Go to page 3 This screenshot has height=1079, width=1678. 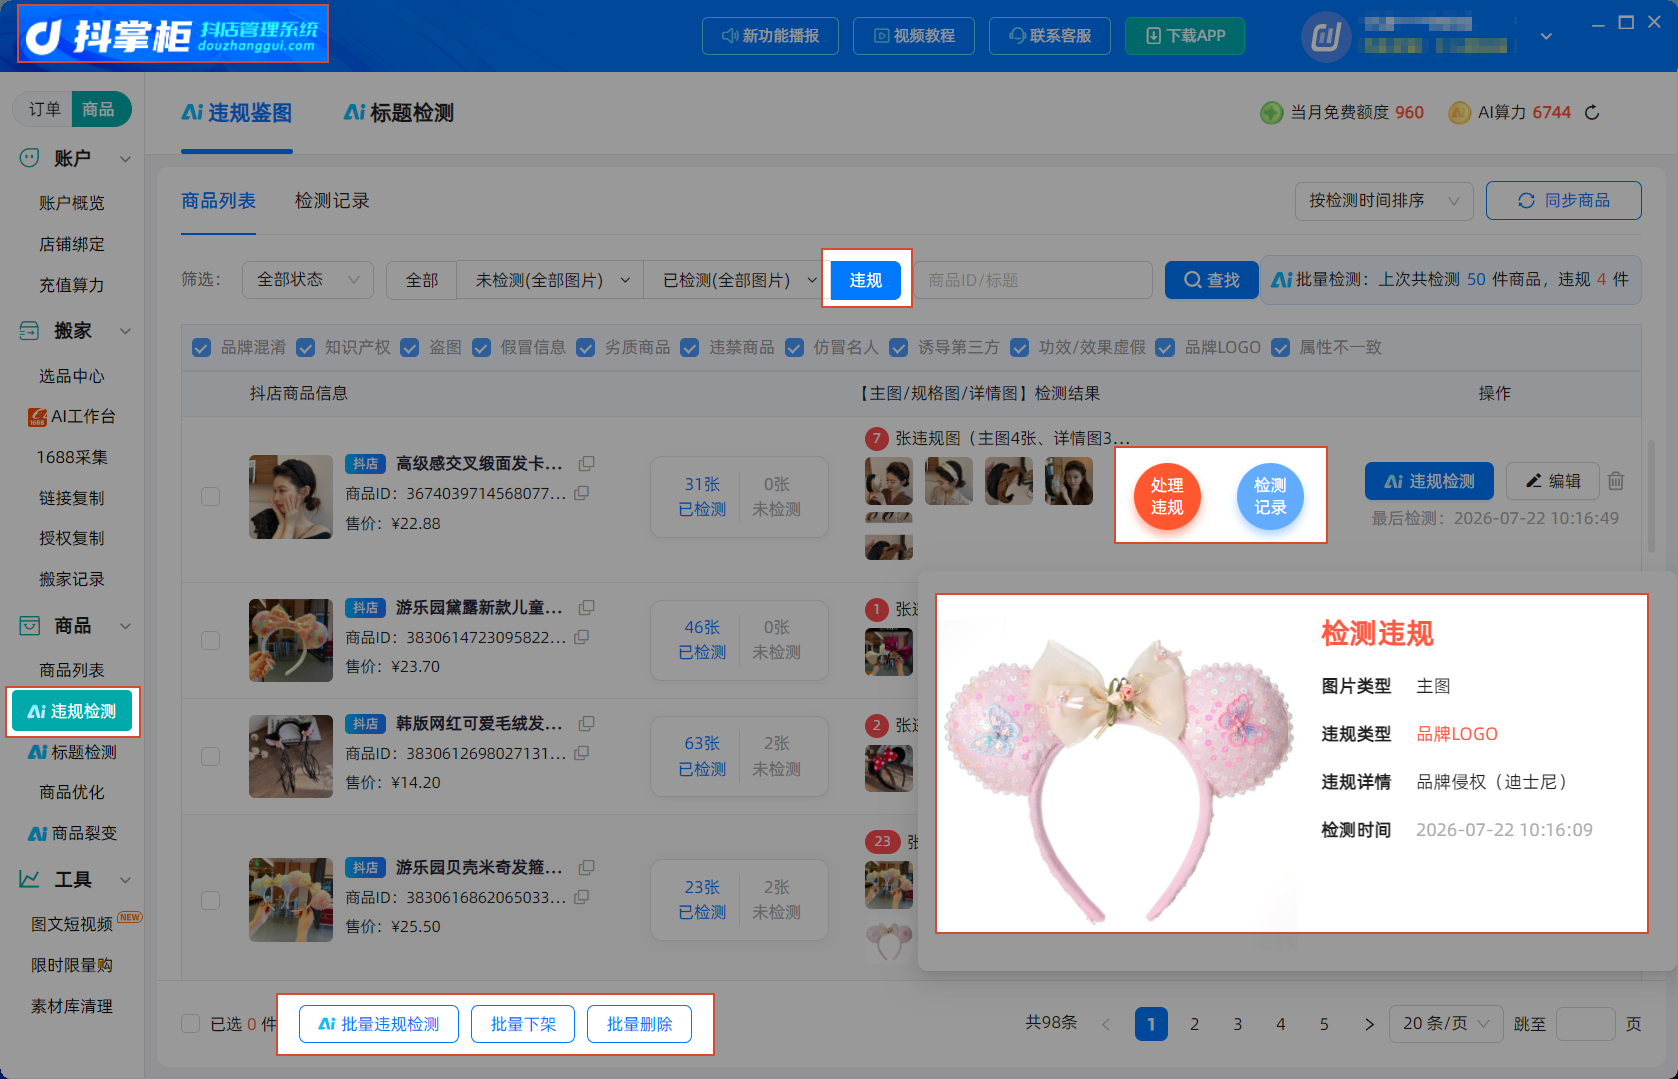[x=1238, y=1024]
